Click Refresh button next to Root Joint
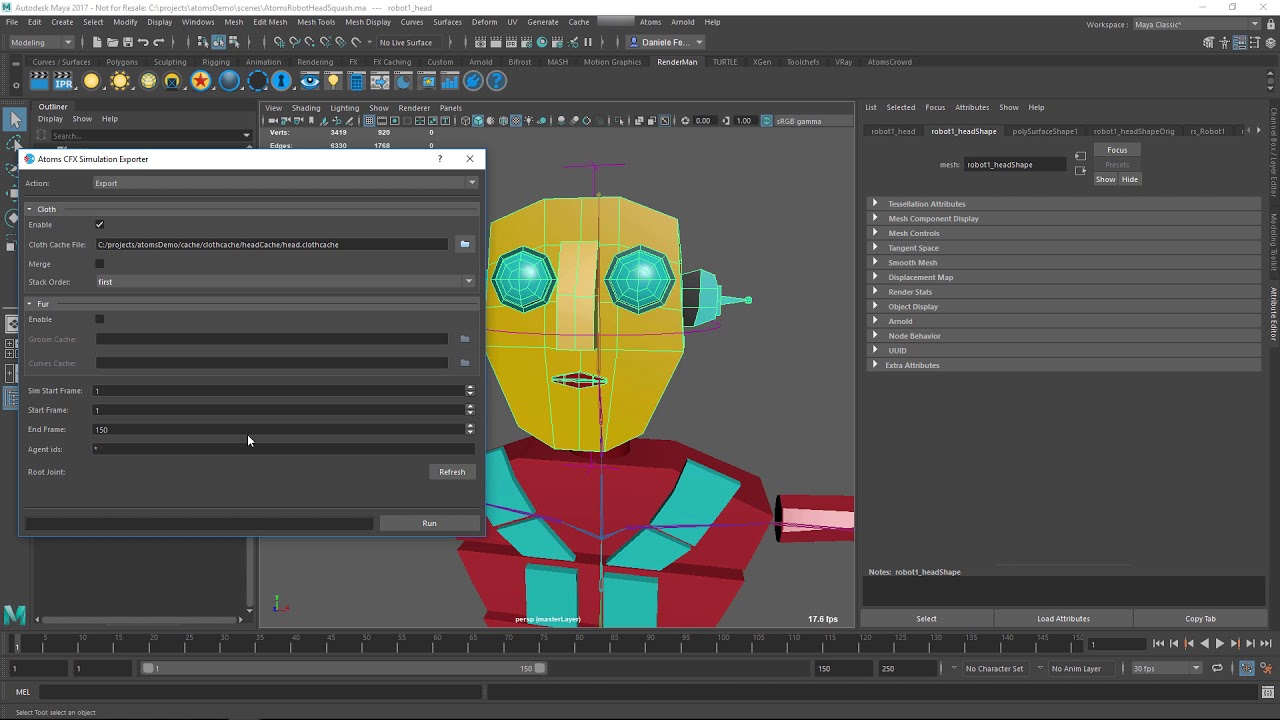This screenshot has height=720, width=1280. [452, 472]
